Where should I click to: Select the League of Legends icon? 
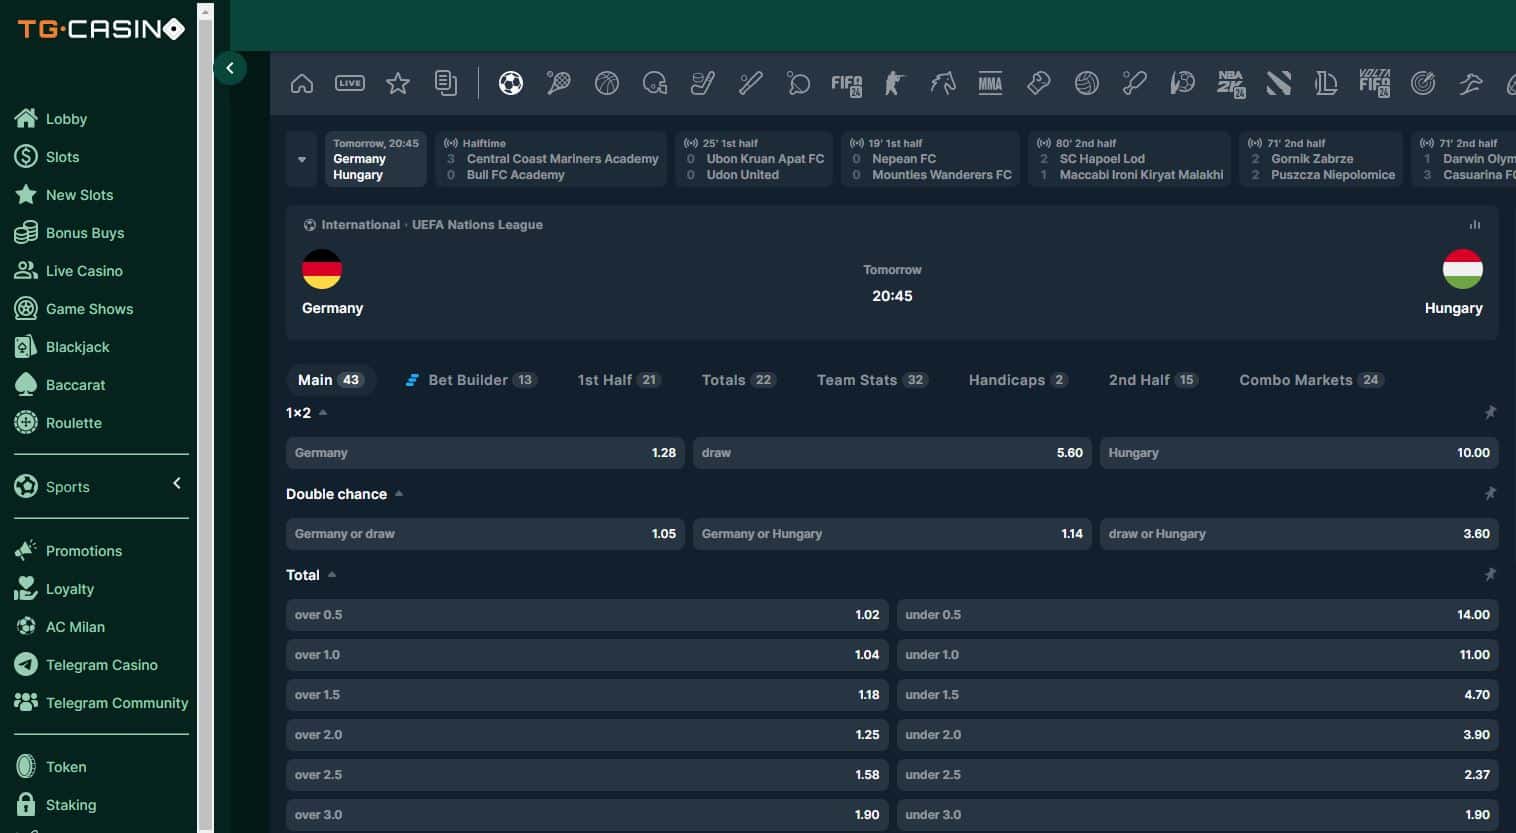point(1327,84)
